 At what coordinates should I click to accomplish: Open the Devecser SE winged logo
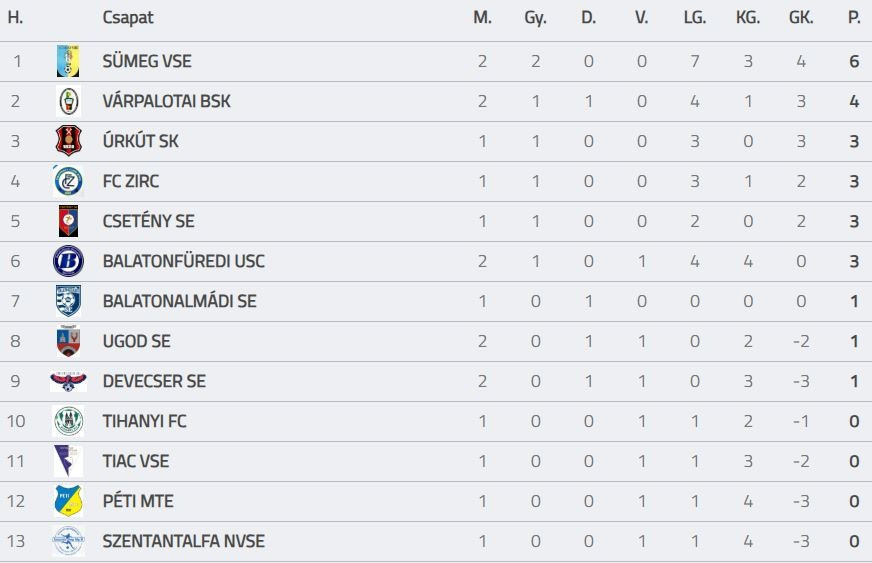(x=68, y=381)
